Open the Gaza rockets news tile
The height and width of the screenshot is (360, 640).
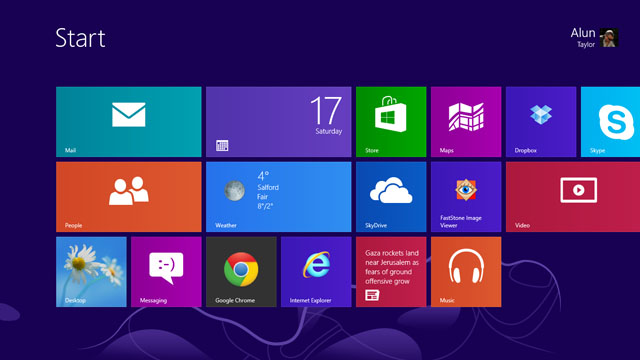click(391, 272)
